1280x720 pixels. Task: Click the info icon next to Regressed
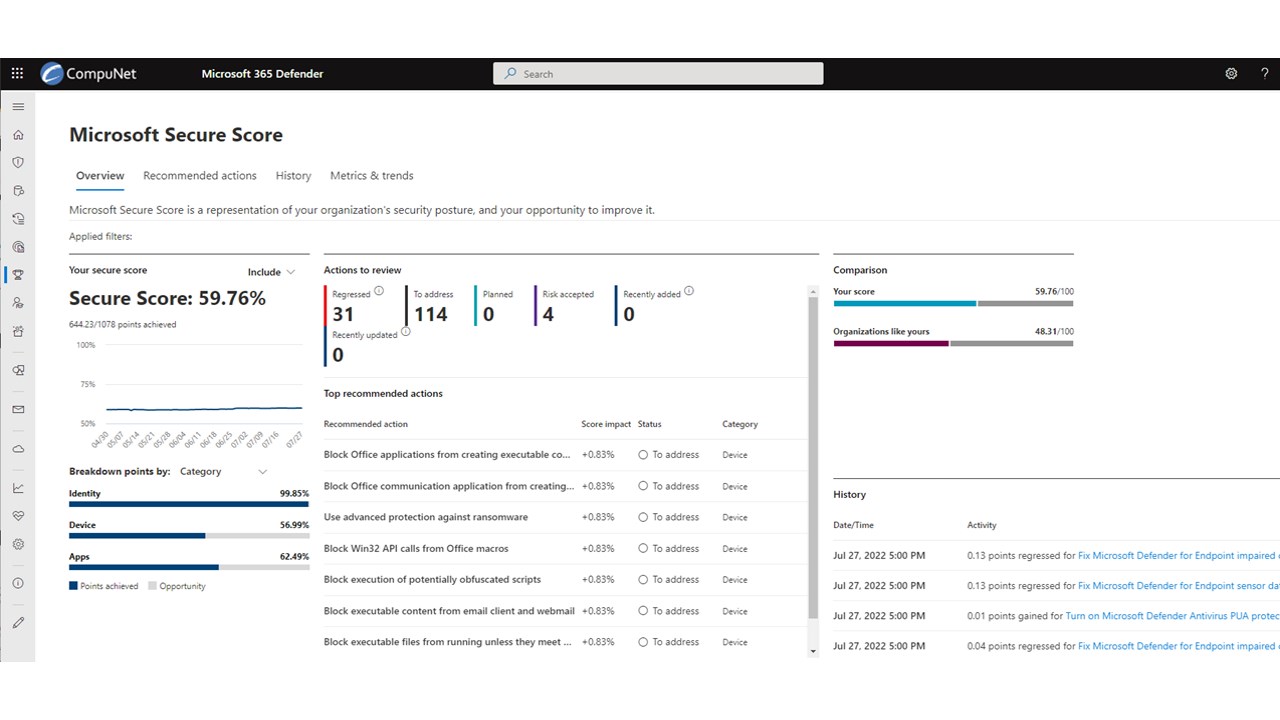pyautogui.click(x=379, y=291)
